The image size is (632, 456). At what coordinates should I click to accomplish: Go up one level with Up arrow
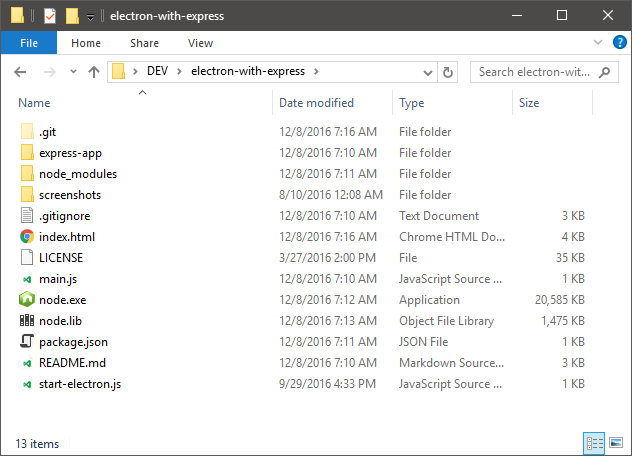tap(94, 72)
